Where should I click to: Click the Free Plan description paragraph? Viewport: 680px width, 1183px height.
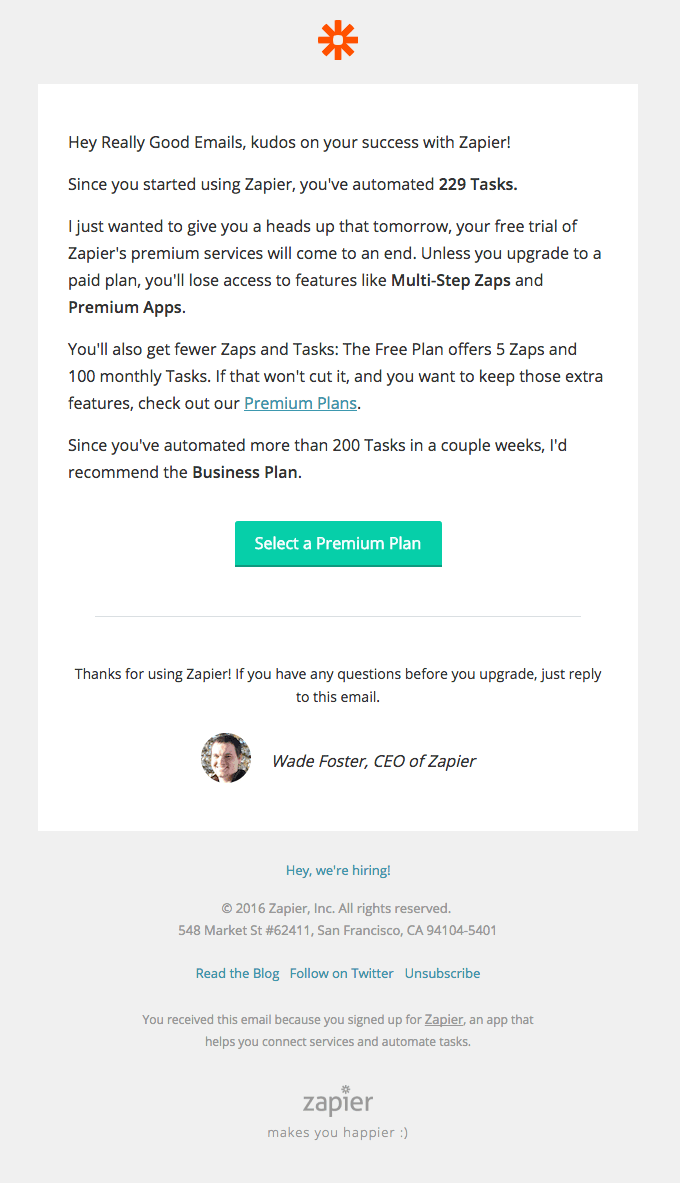[338, 377]
